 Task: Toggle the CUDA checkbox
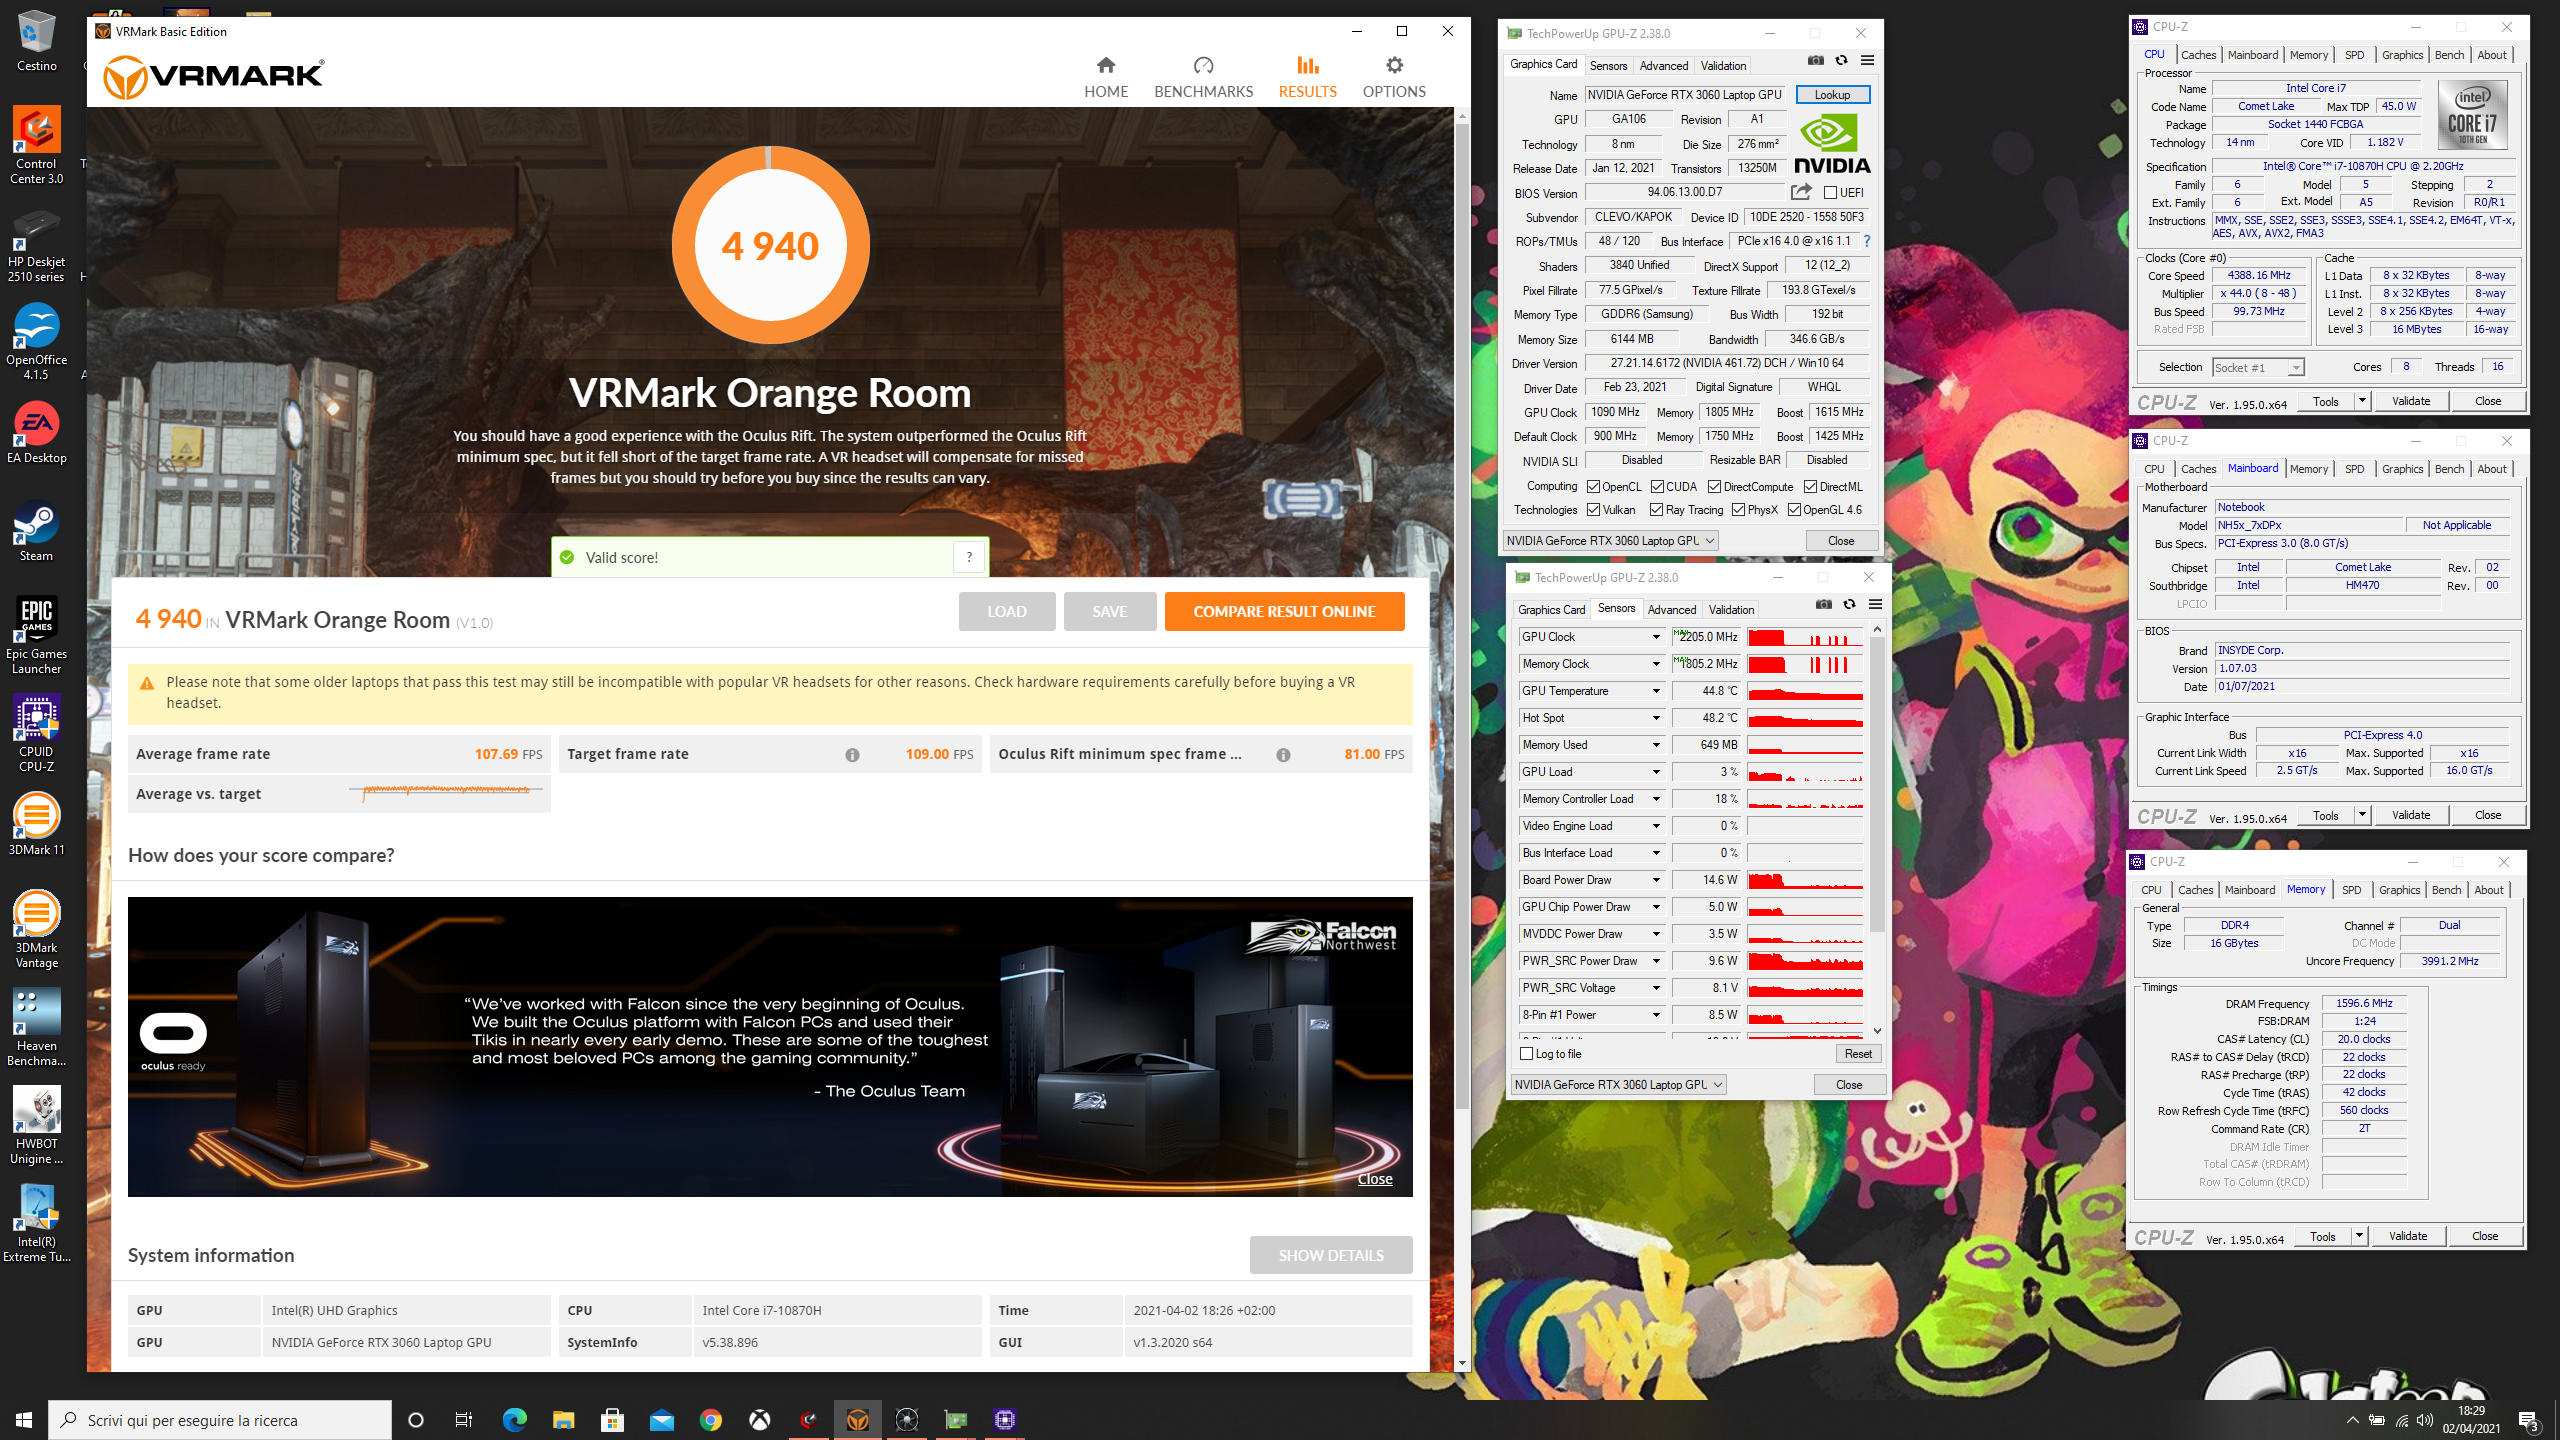pyautogui.click(x=1657, y=487)
